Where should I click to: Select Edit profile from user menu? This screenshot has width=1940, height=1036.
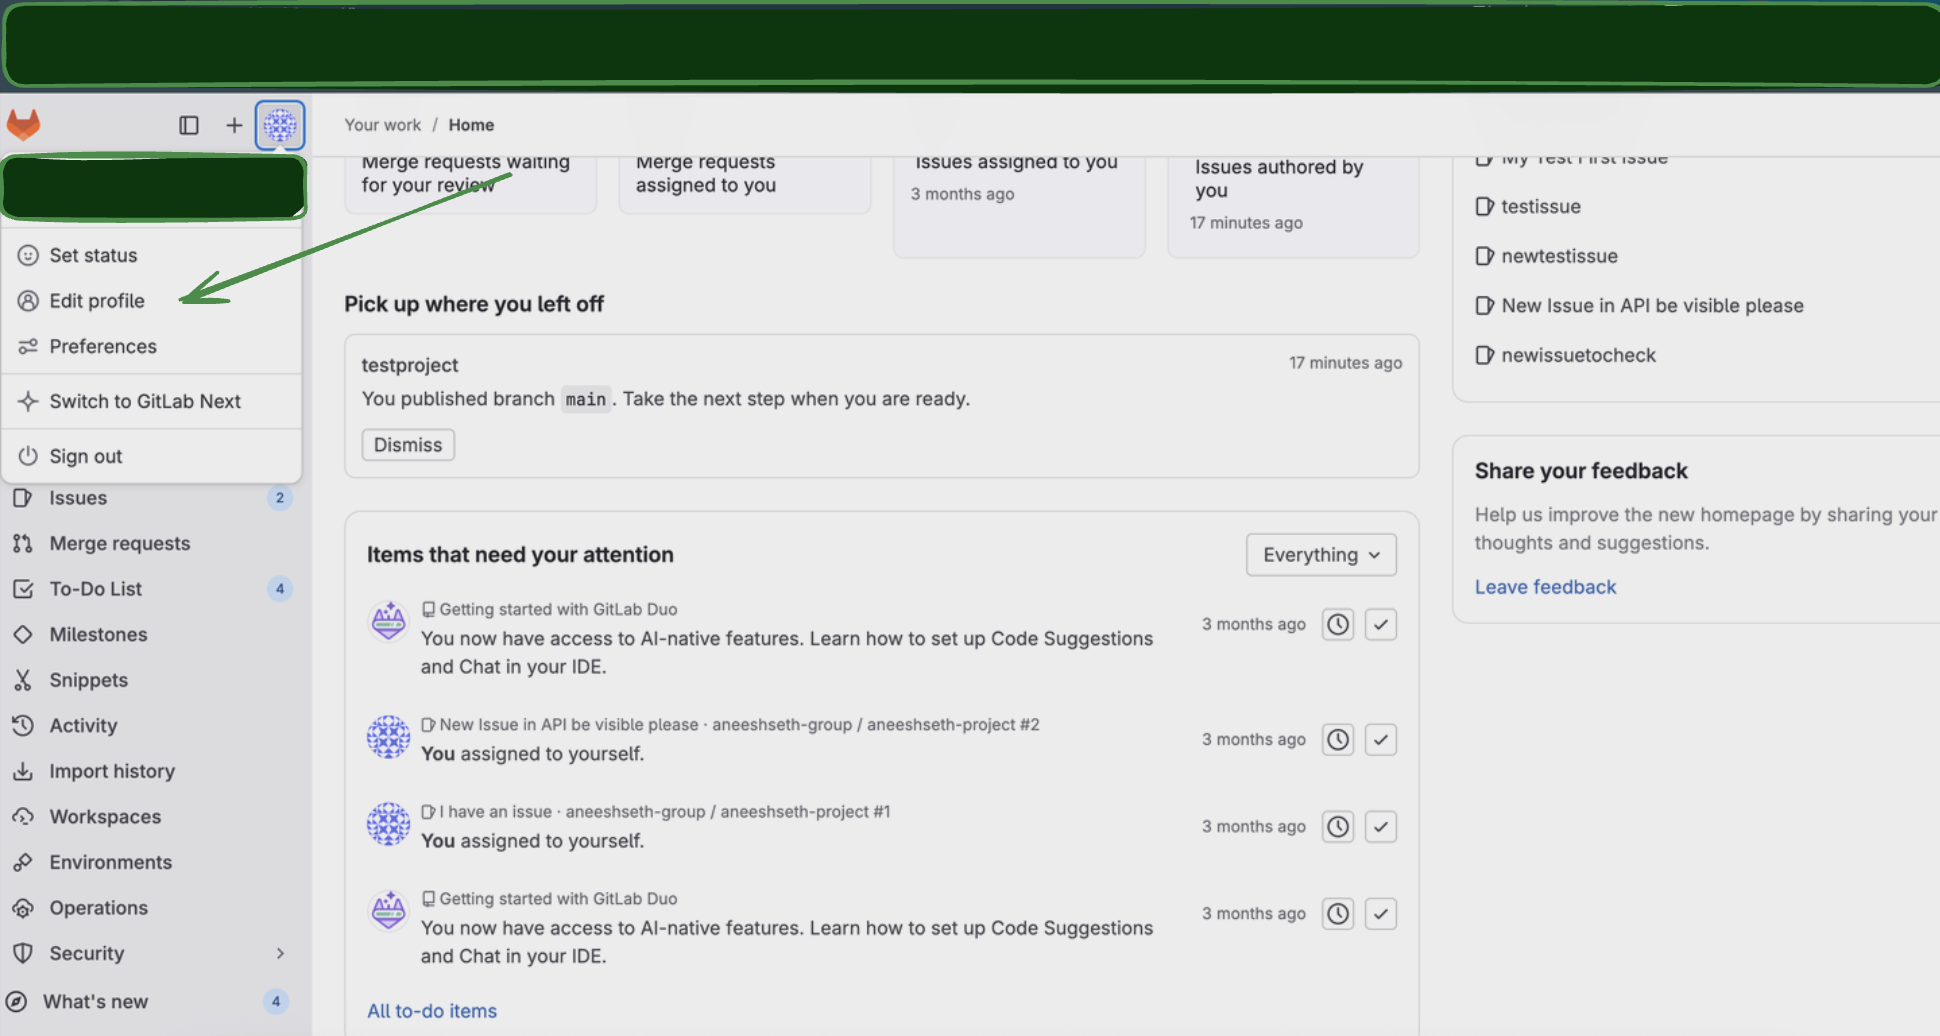(97, 301)
